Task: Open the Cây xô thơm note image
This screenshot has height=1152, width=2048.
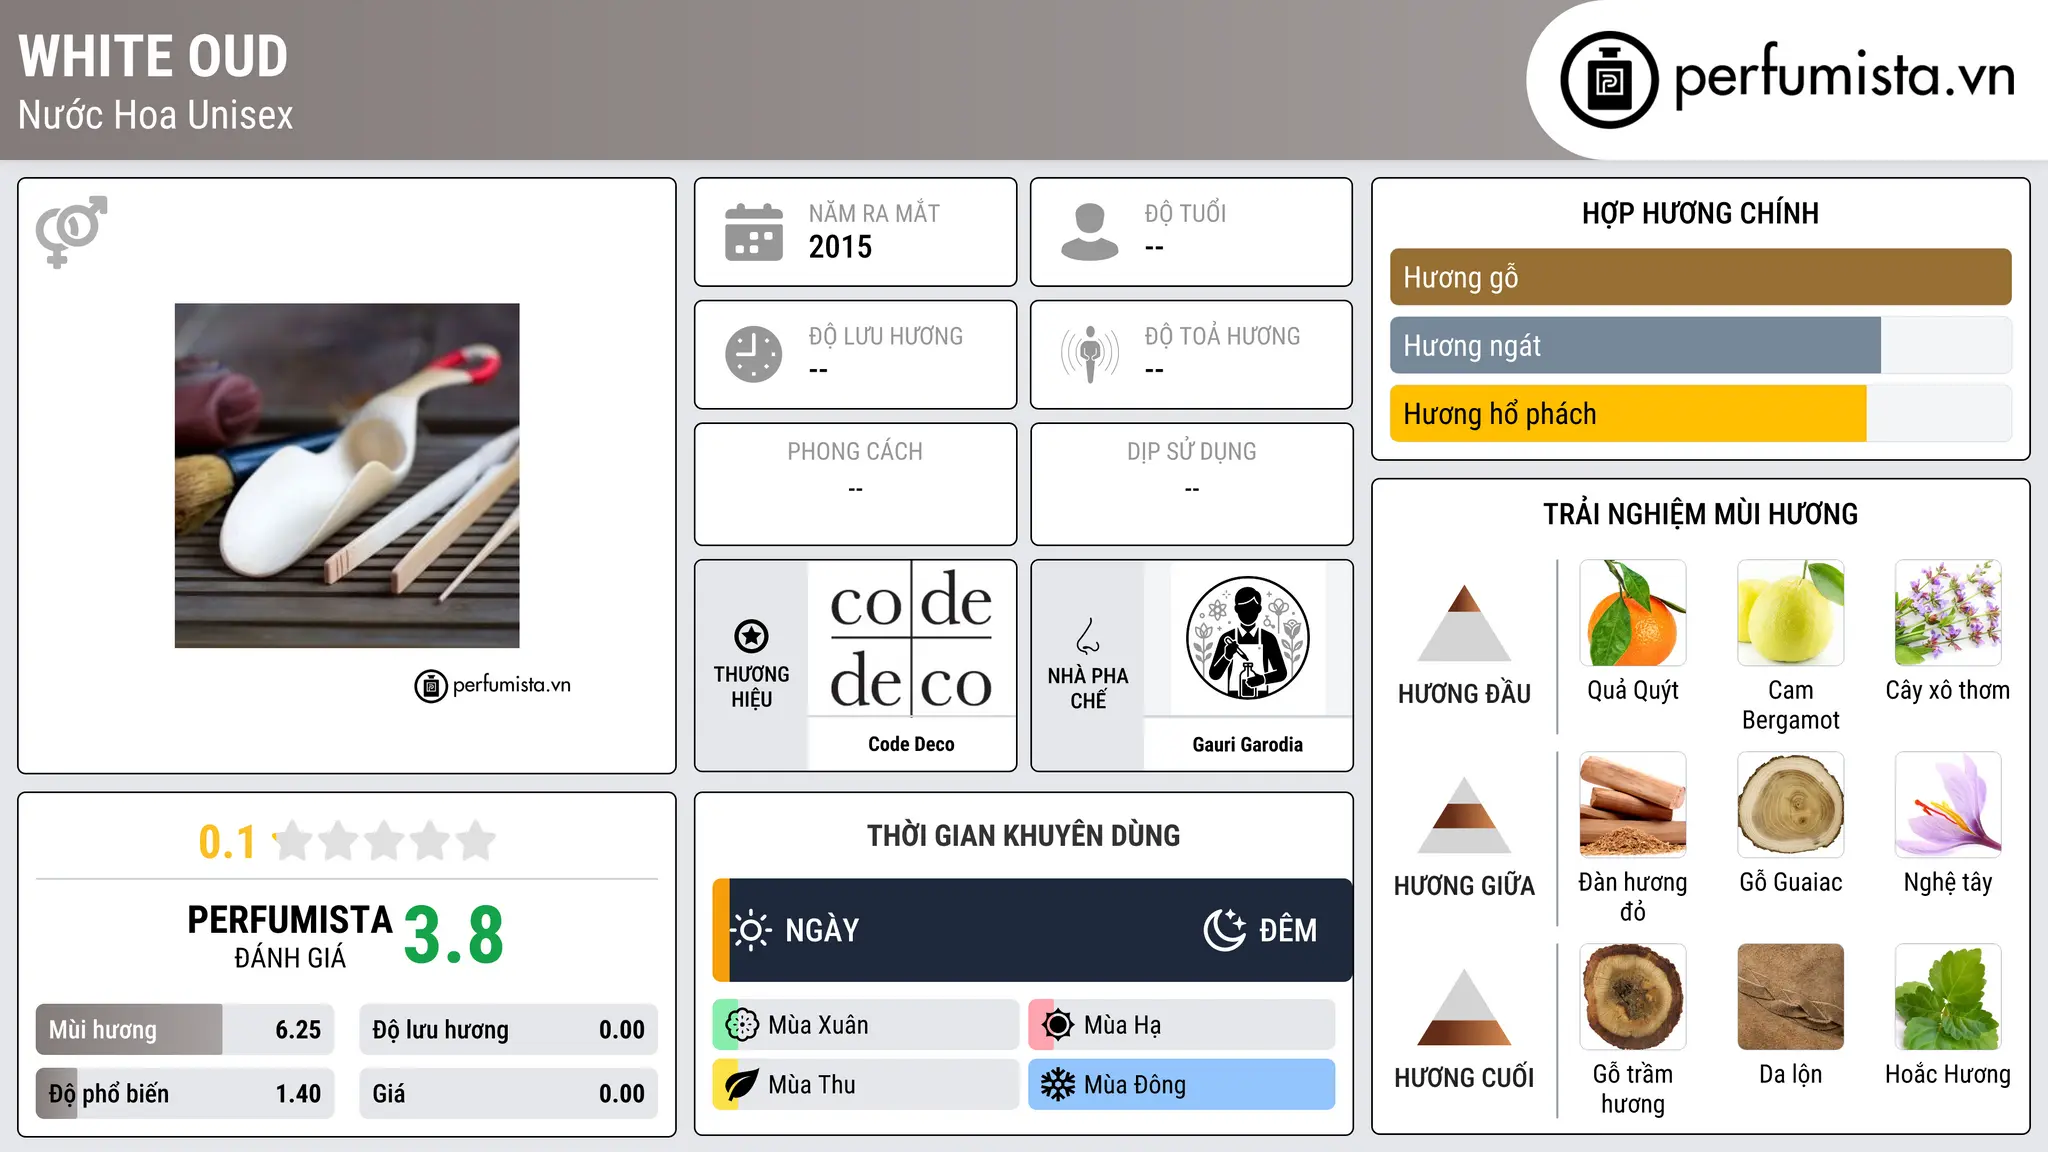Action: click(x=1948, y=613)
